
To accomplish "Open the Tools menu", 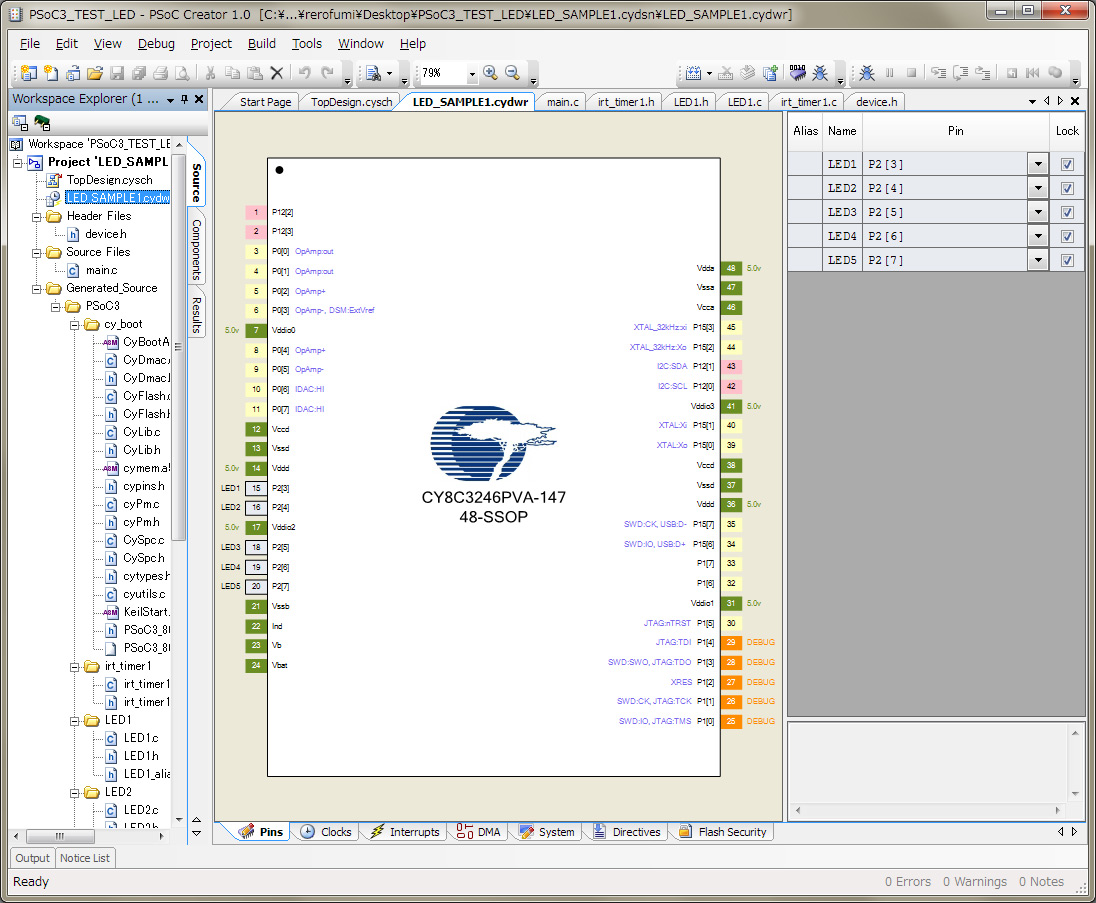I will pos(307,43).
